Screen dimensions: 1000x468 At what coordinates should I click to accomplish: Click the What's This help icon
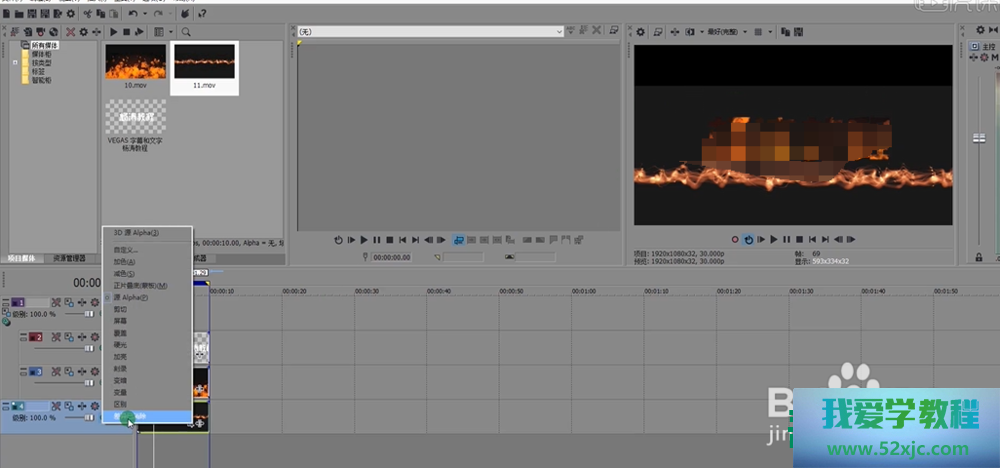203,14
